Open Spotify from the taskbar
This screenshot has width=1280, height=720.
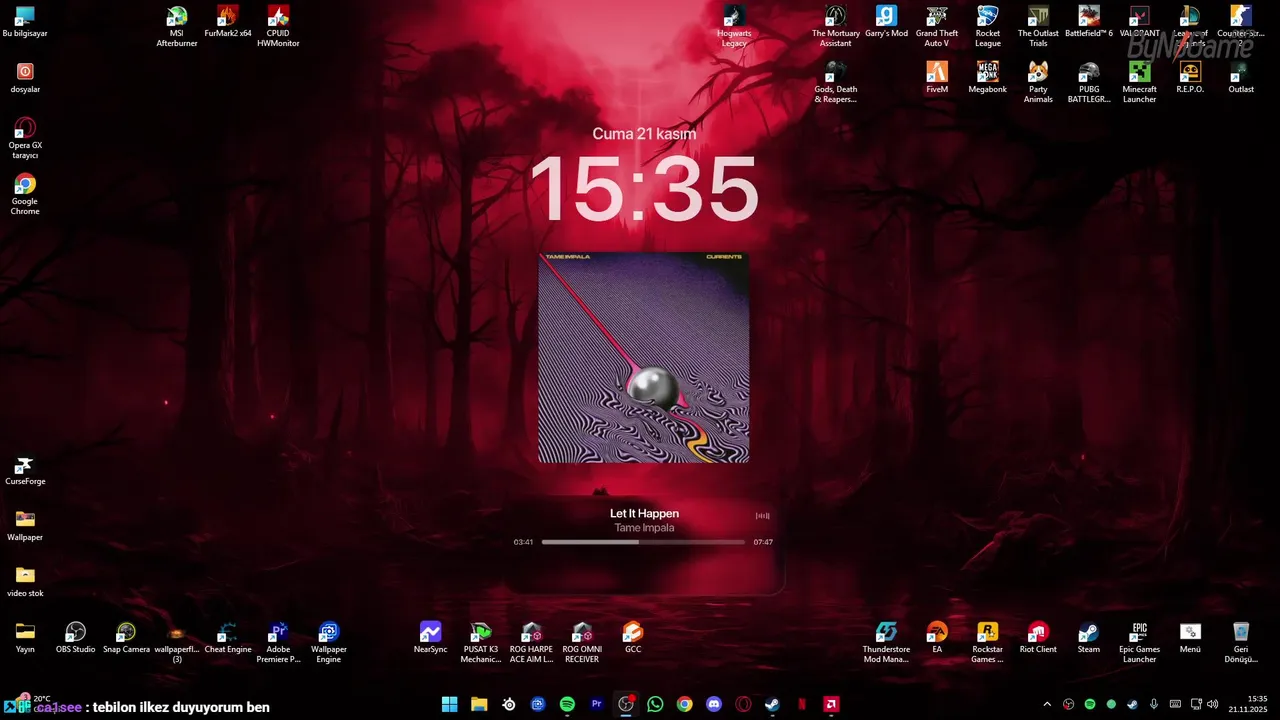tap(567, 704)
